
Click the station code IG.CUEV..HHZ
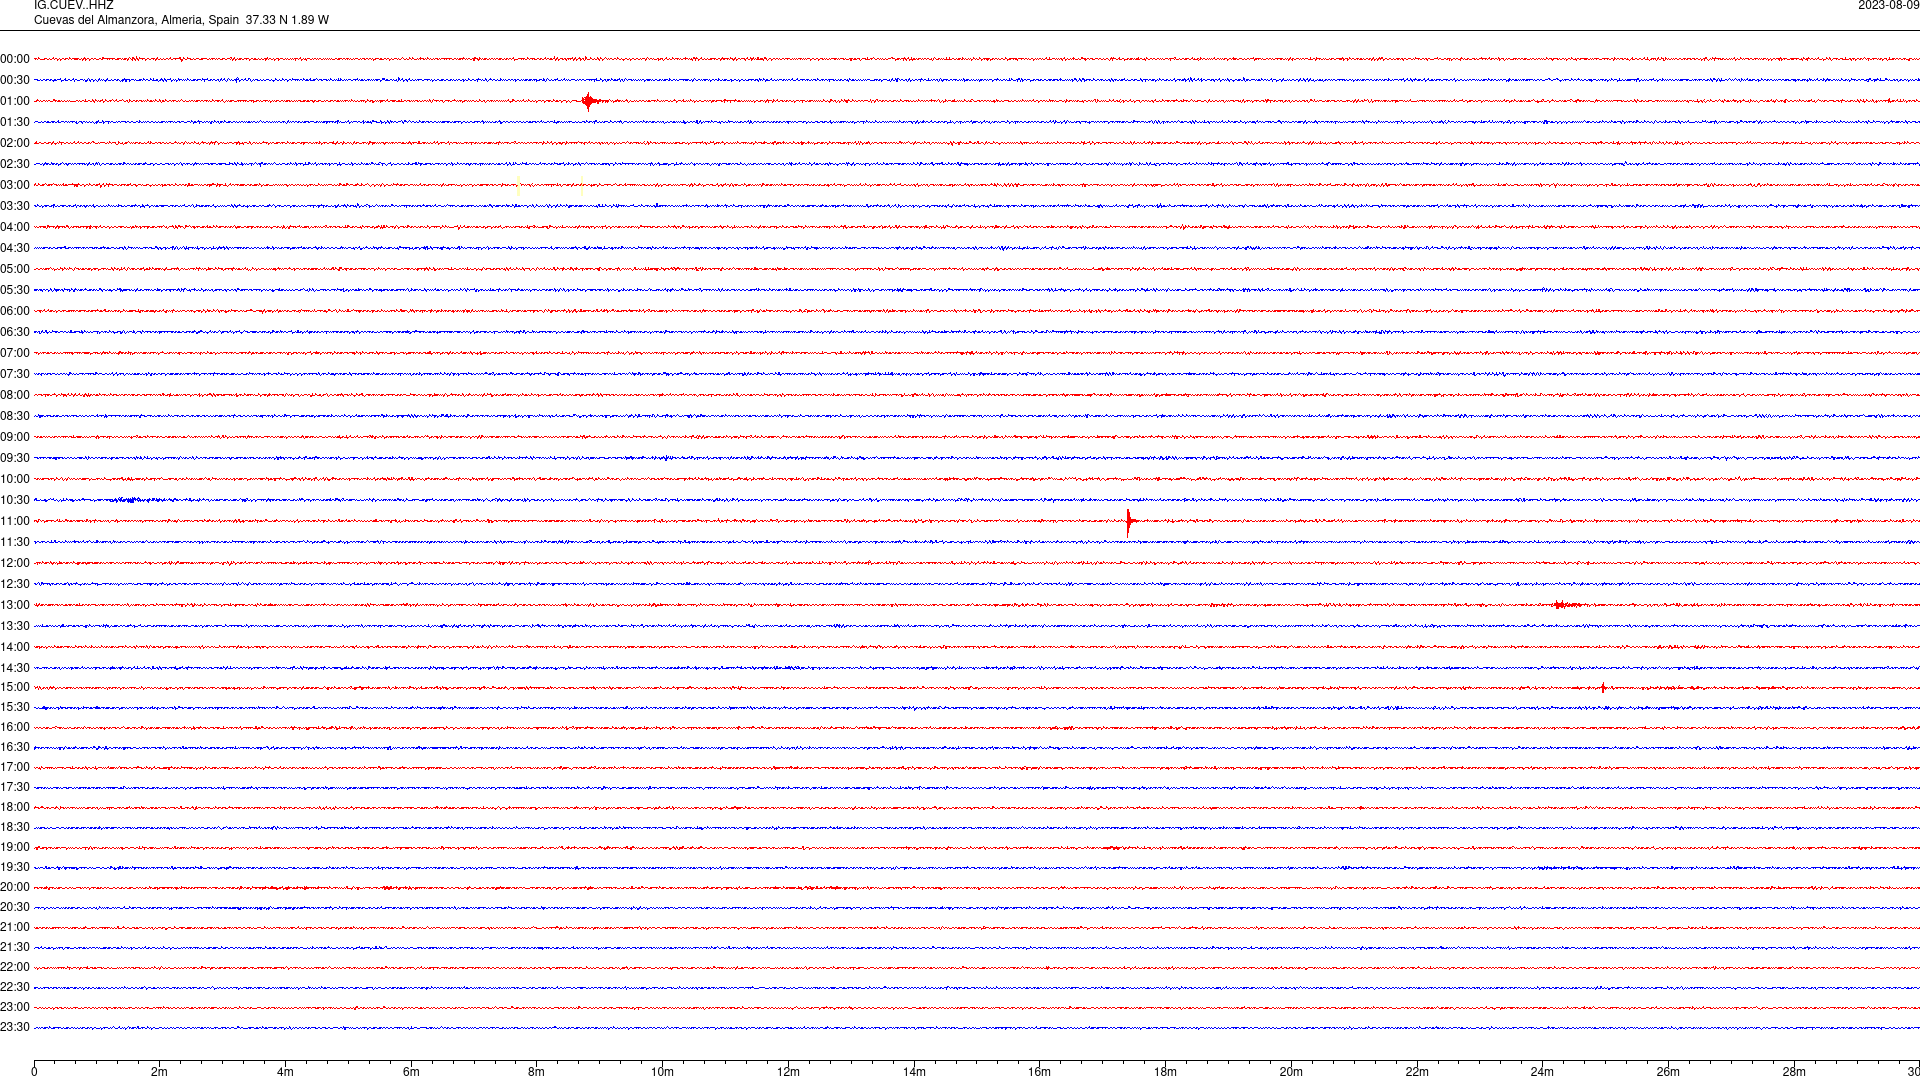74,6
